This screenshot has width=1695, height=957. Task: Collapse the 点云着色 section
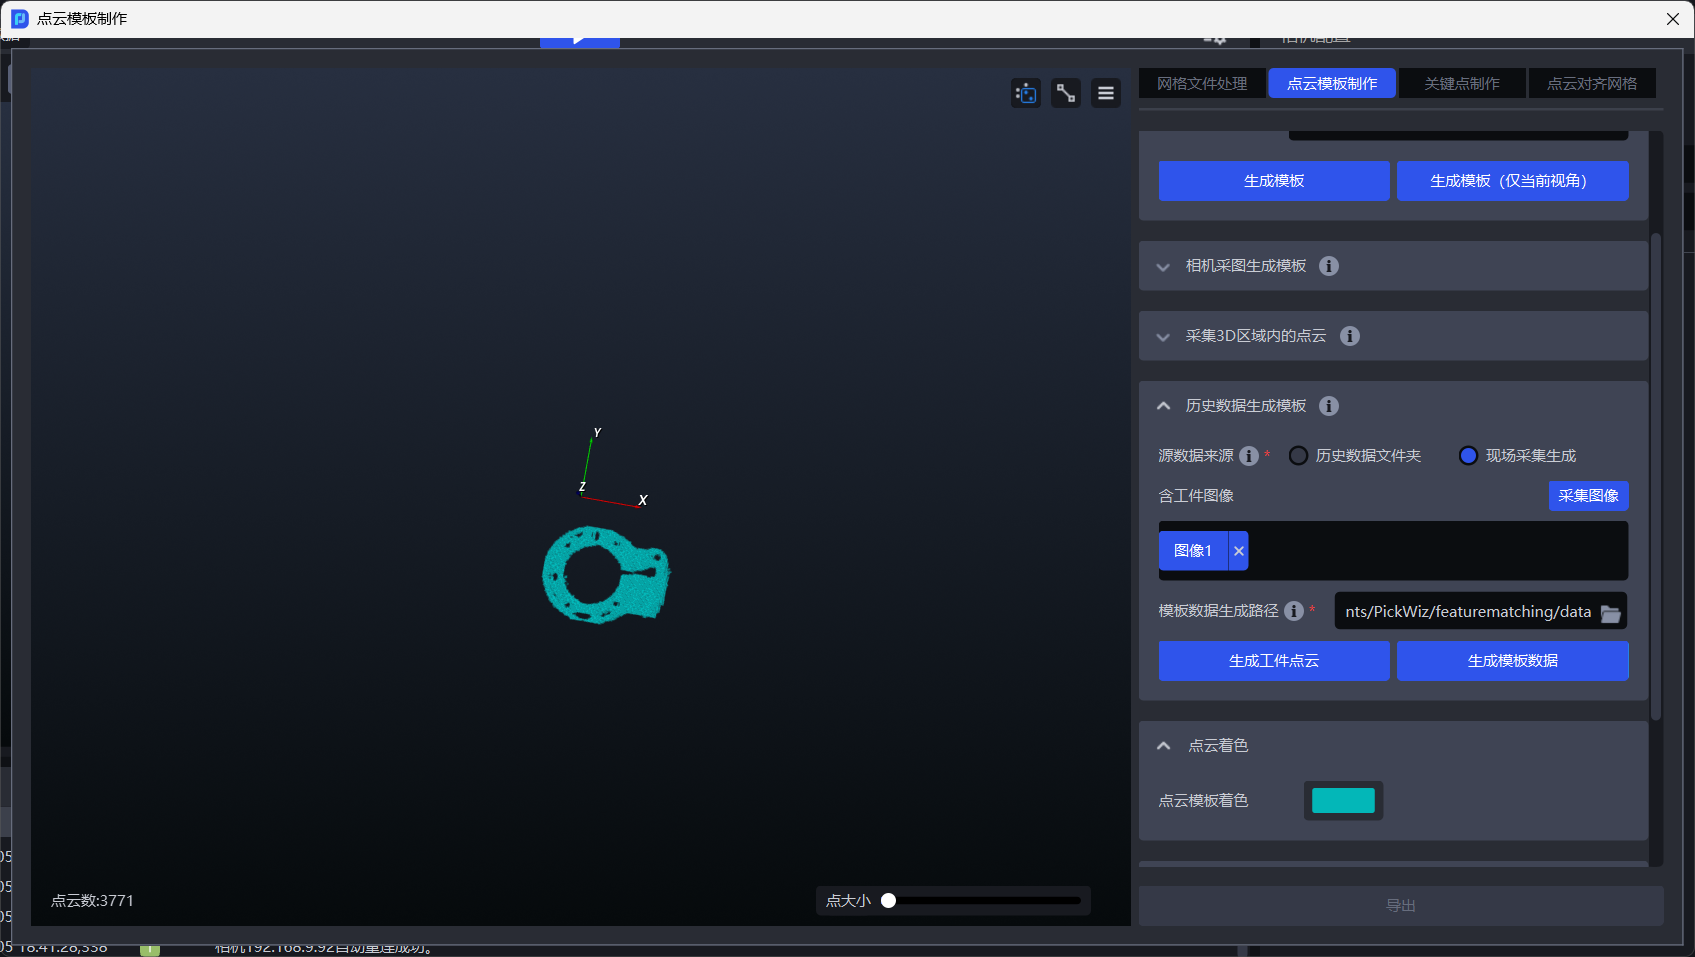click(1164, 746)
